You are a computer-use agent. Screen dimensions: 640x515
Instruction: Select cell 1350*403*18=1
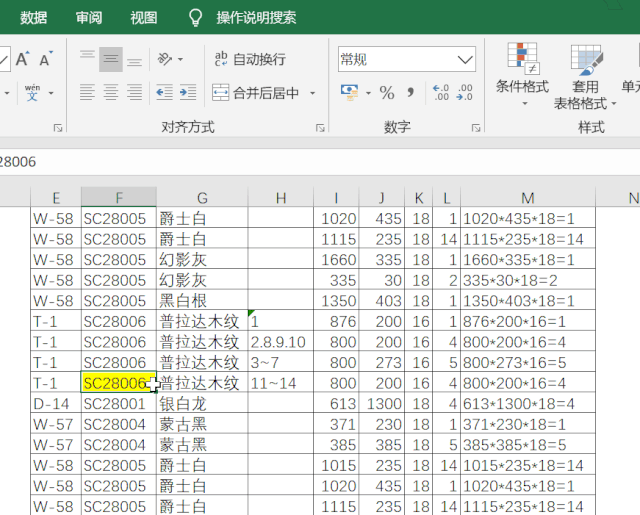[x=528, y=300]
